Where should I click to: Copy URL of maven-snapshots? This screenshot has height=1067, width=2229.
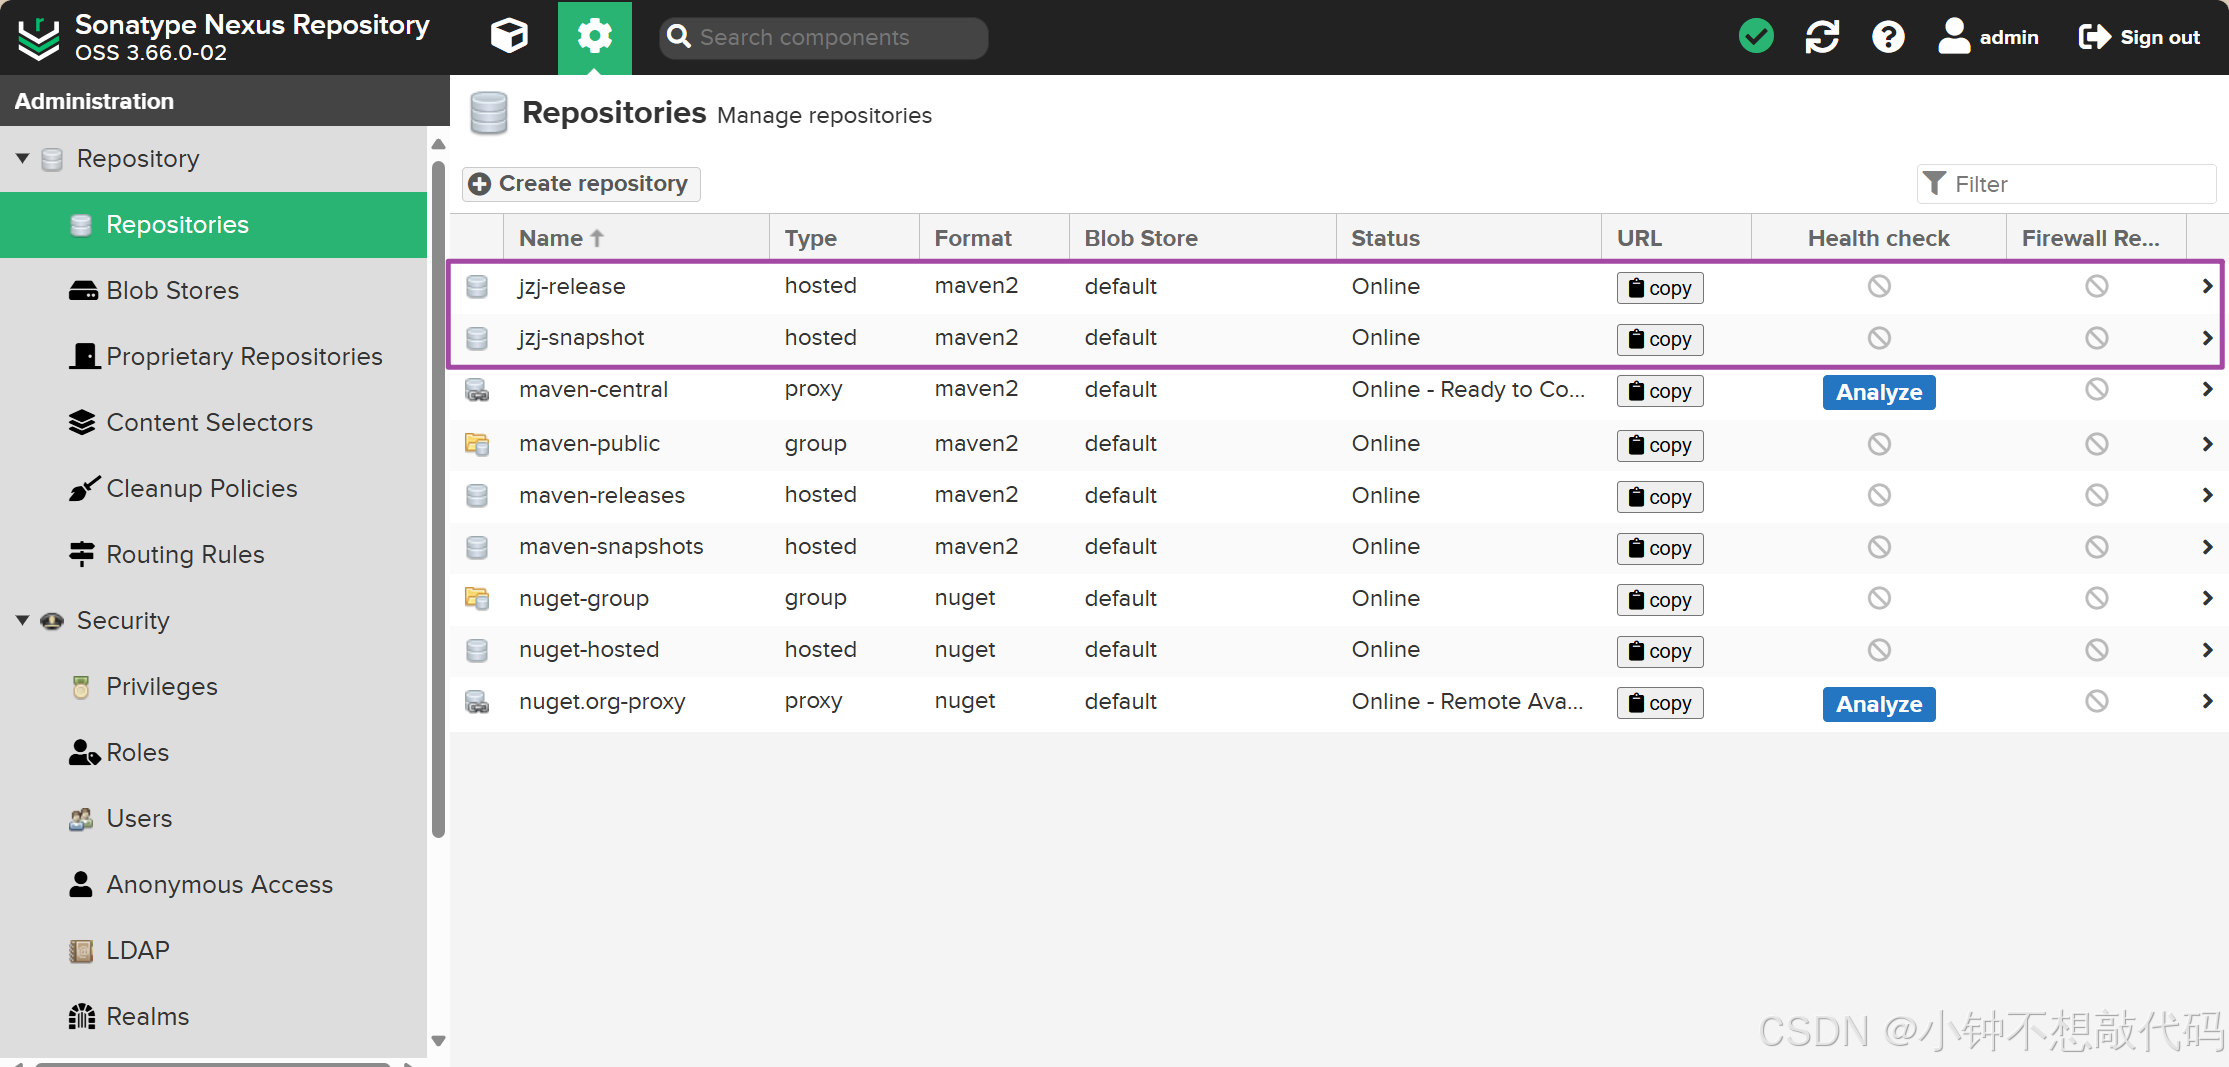click(1660, 548)
